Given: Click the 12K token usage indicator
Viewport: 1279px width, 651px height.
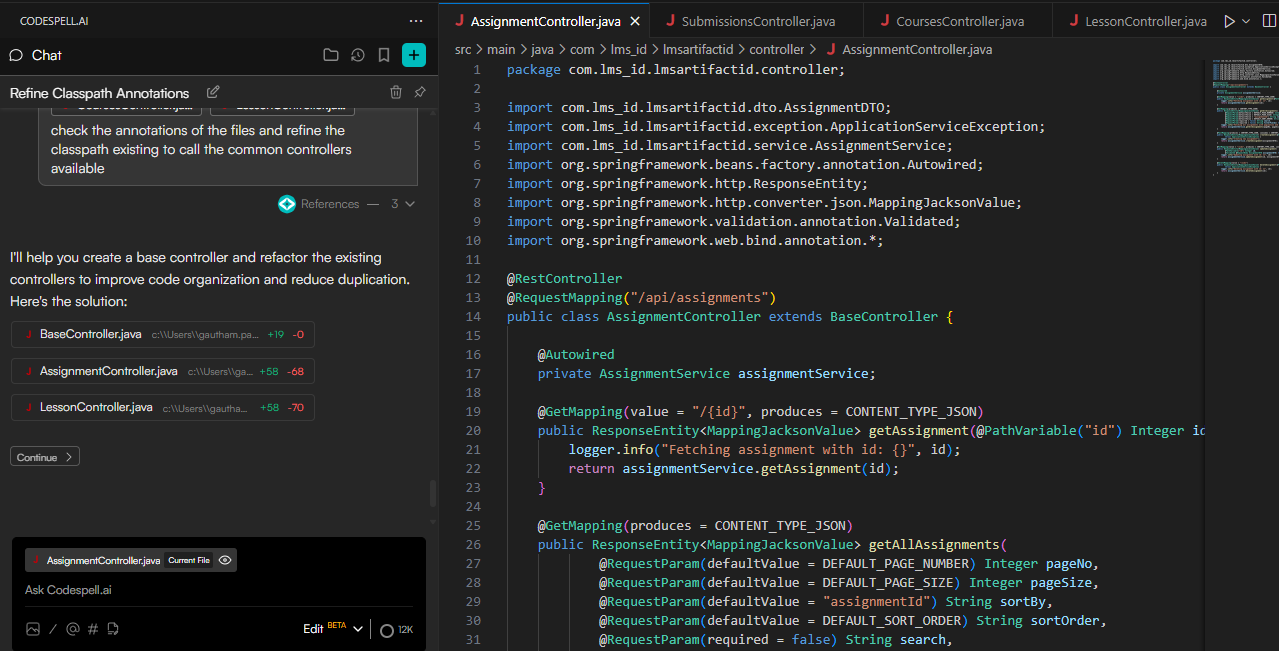Looking at the screenshot, I should 396,630.
